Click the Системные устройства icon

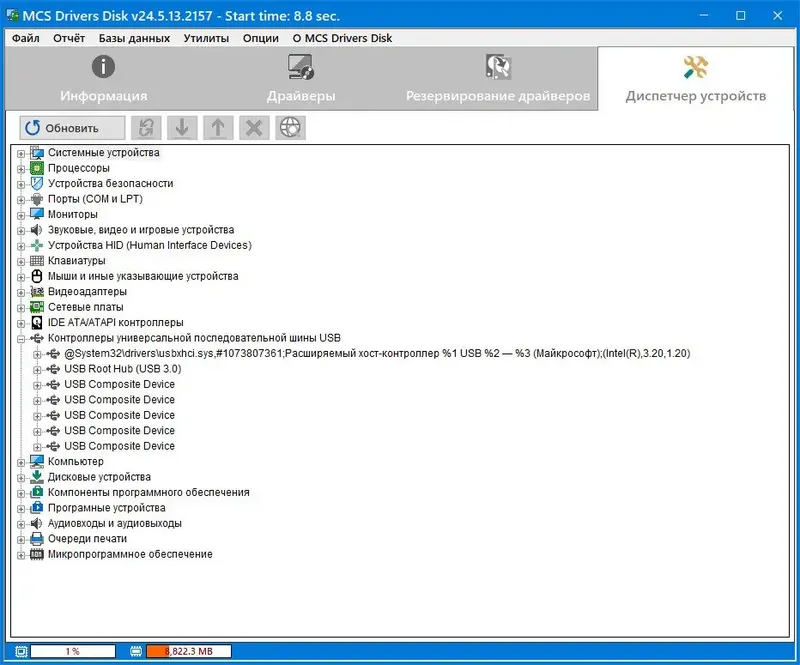(x=37, y=153)
